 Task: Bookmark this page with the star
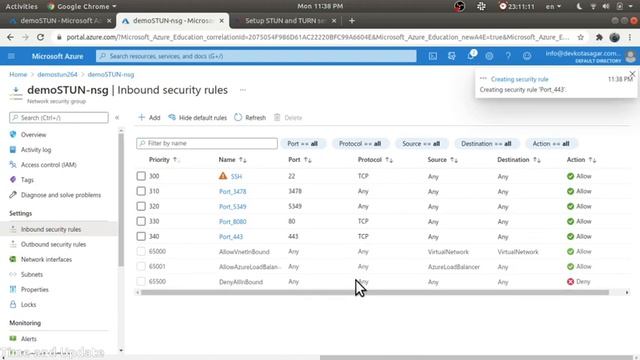click(580, 37)
